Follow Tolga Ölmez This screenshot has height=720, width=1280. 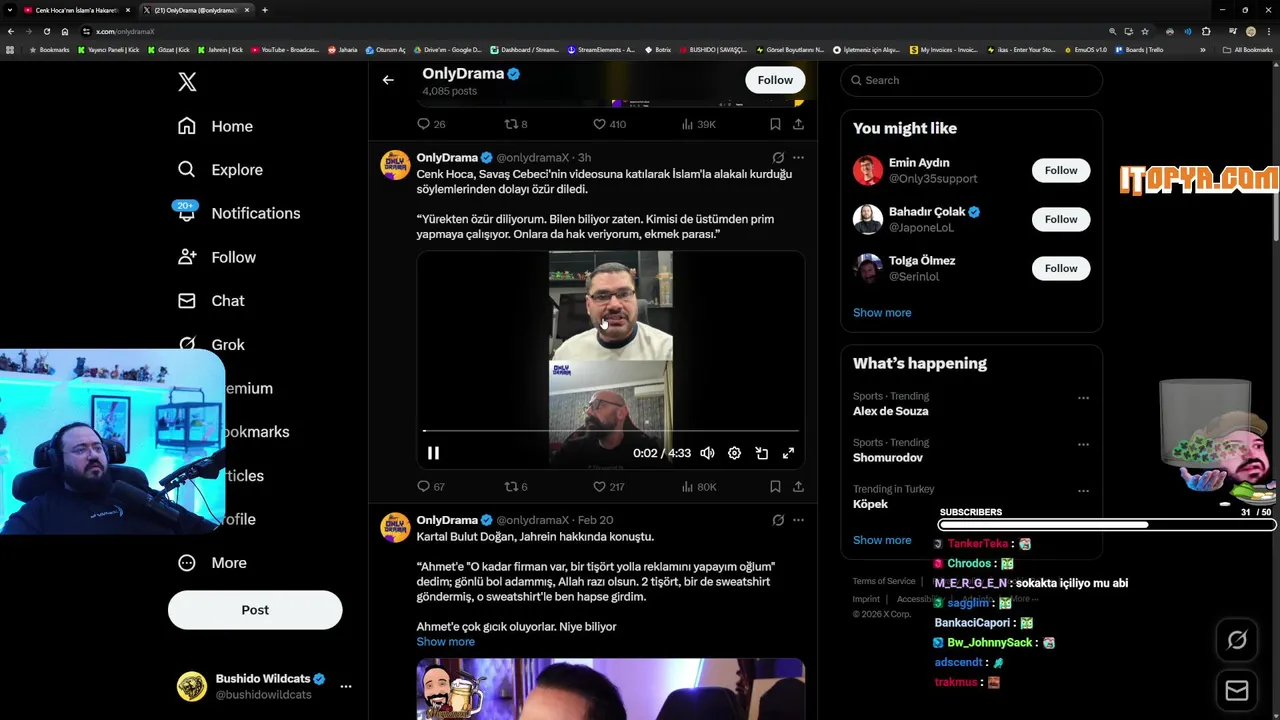click(x=1061, y=268)
